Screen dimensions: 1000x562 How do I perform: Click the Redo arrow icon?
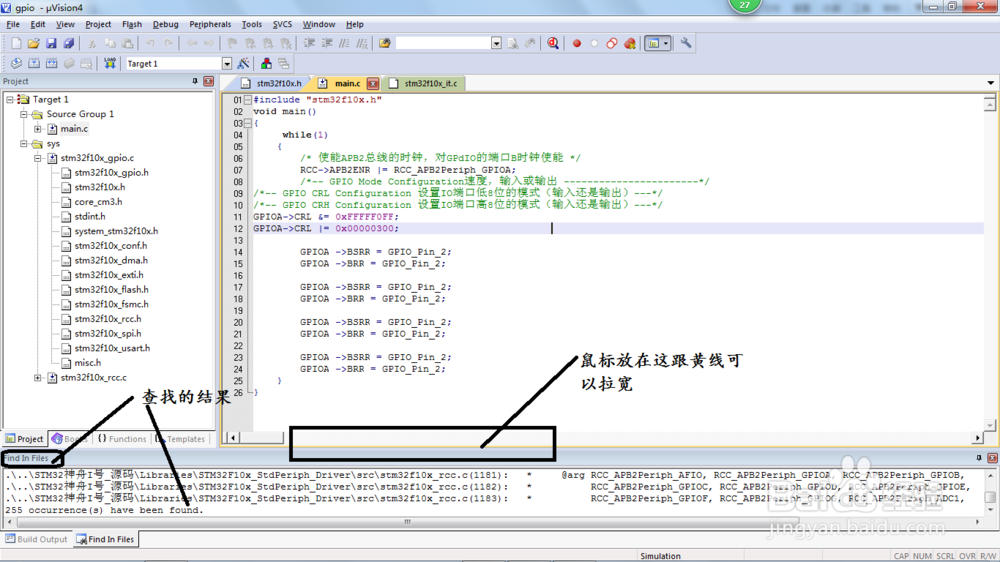[x=168, y=43]
